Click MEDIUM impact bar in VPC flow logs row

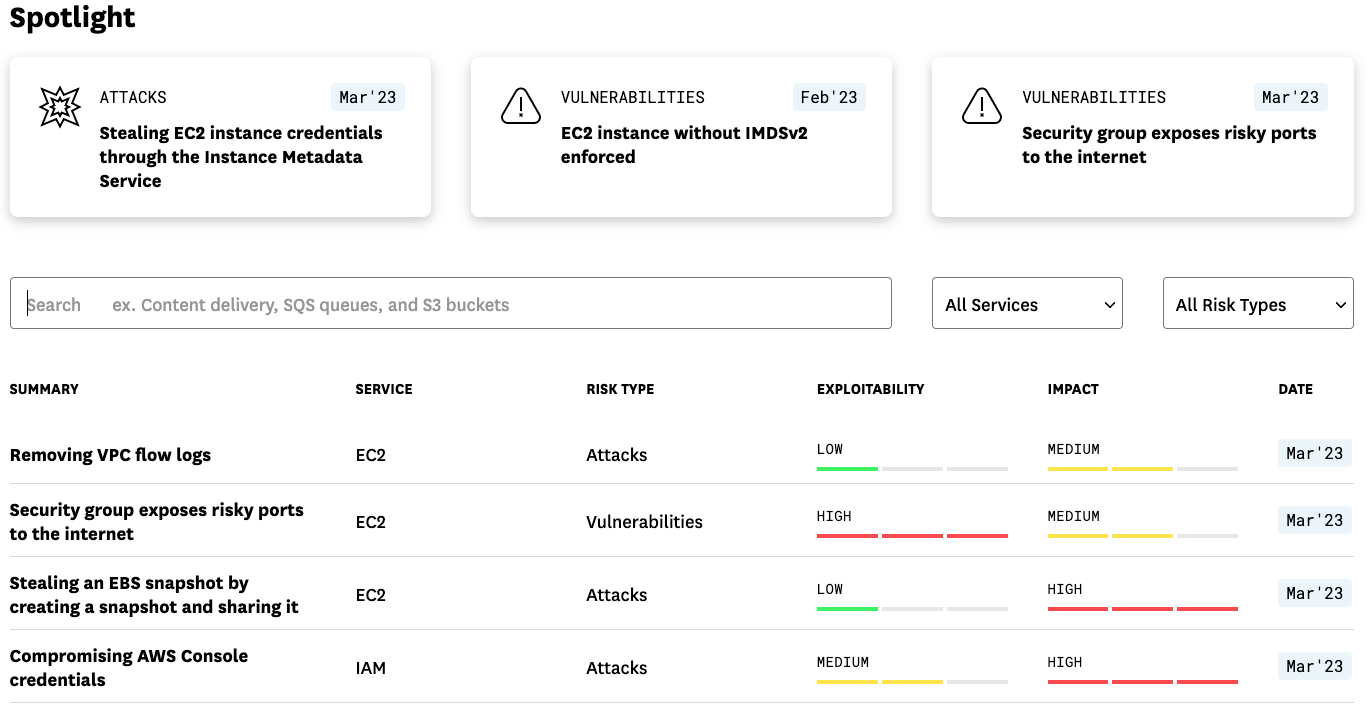(x=1143, y=468)
